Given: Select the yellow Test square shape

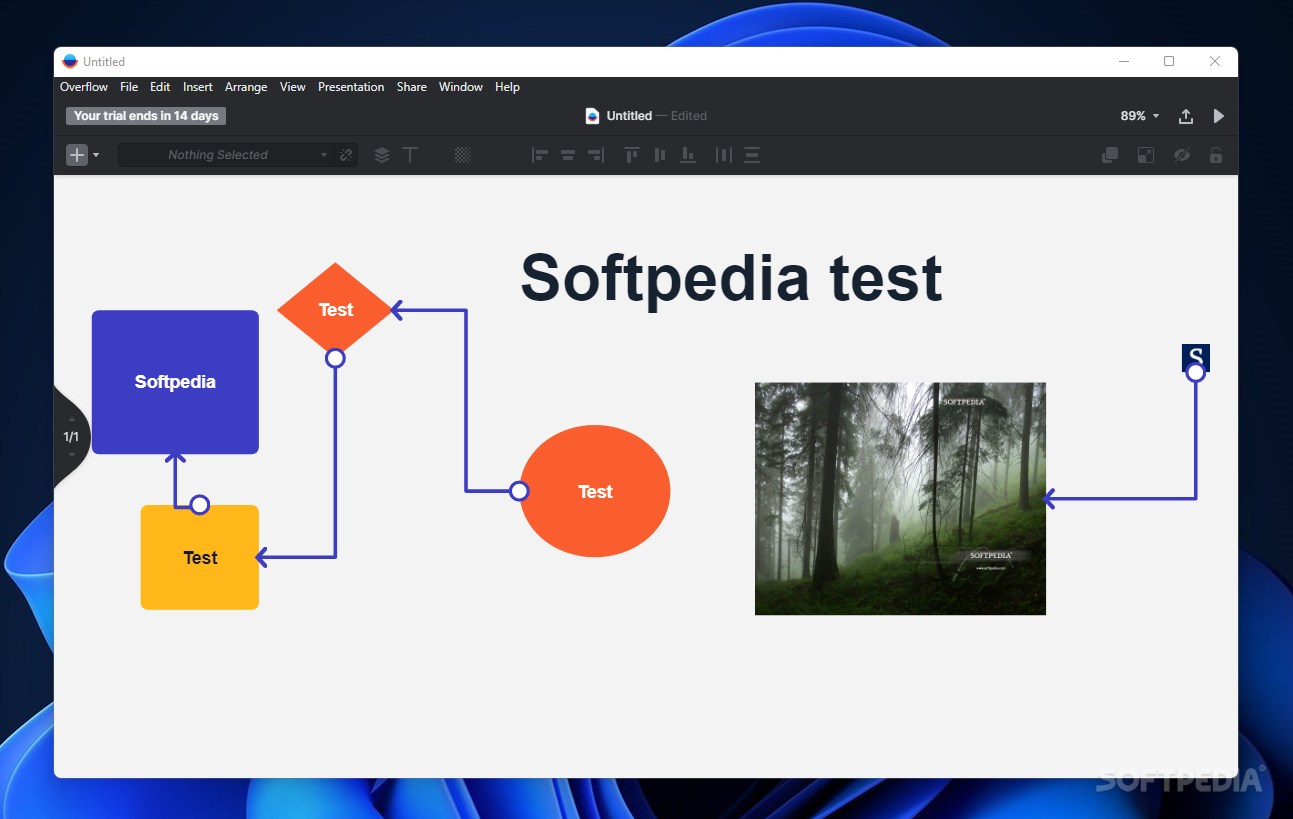Looking at the screenshot, I should (x=200, y=557).
